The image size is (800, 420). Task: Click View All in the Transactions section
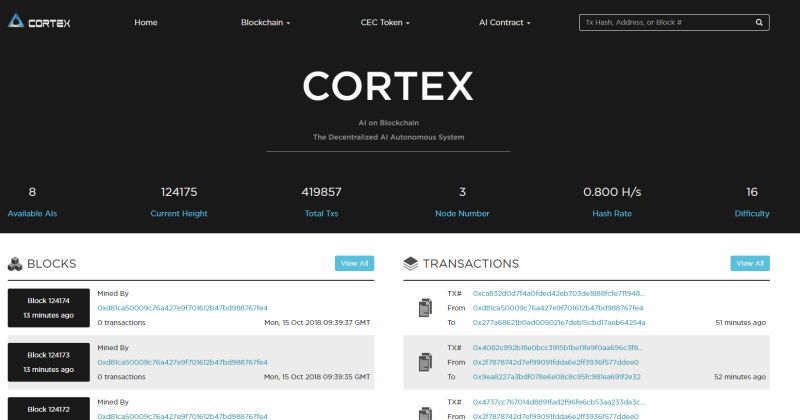pyautogui.click(x=750, y=263)
